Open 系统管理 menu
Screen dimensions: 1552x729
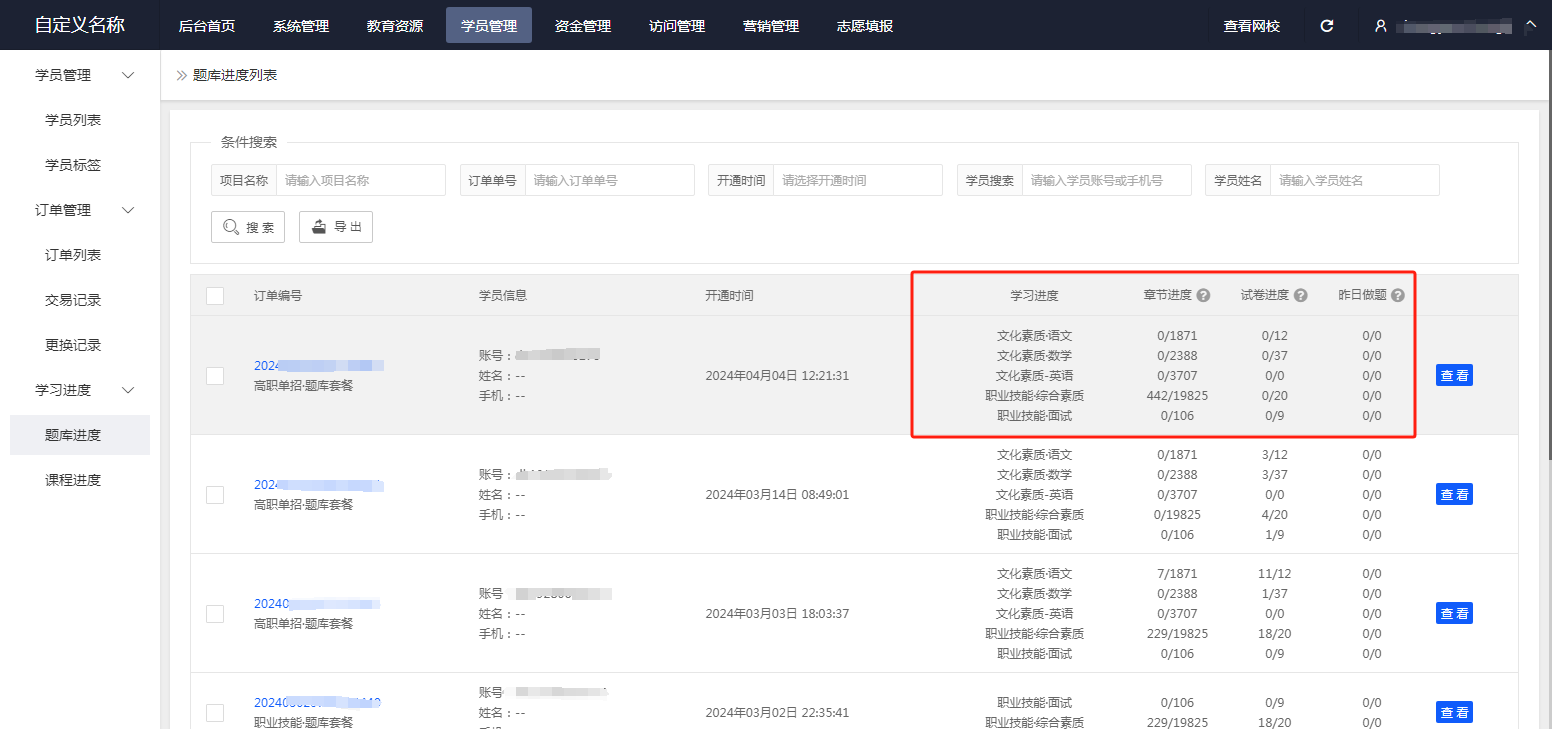pyautogui.click(x=300, y=26)
